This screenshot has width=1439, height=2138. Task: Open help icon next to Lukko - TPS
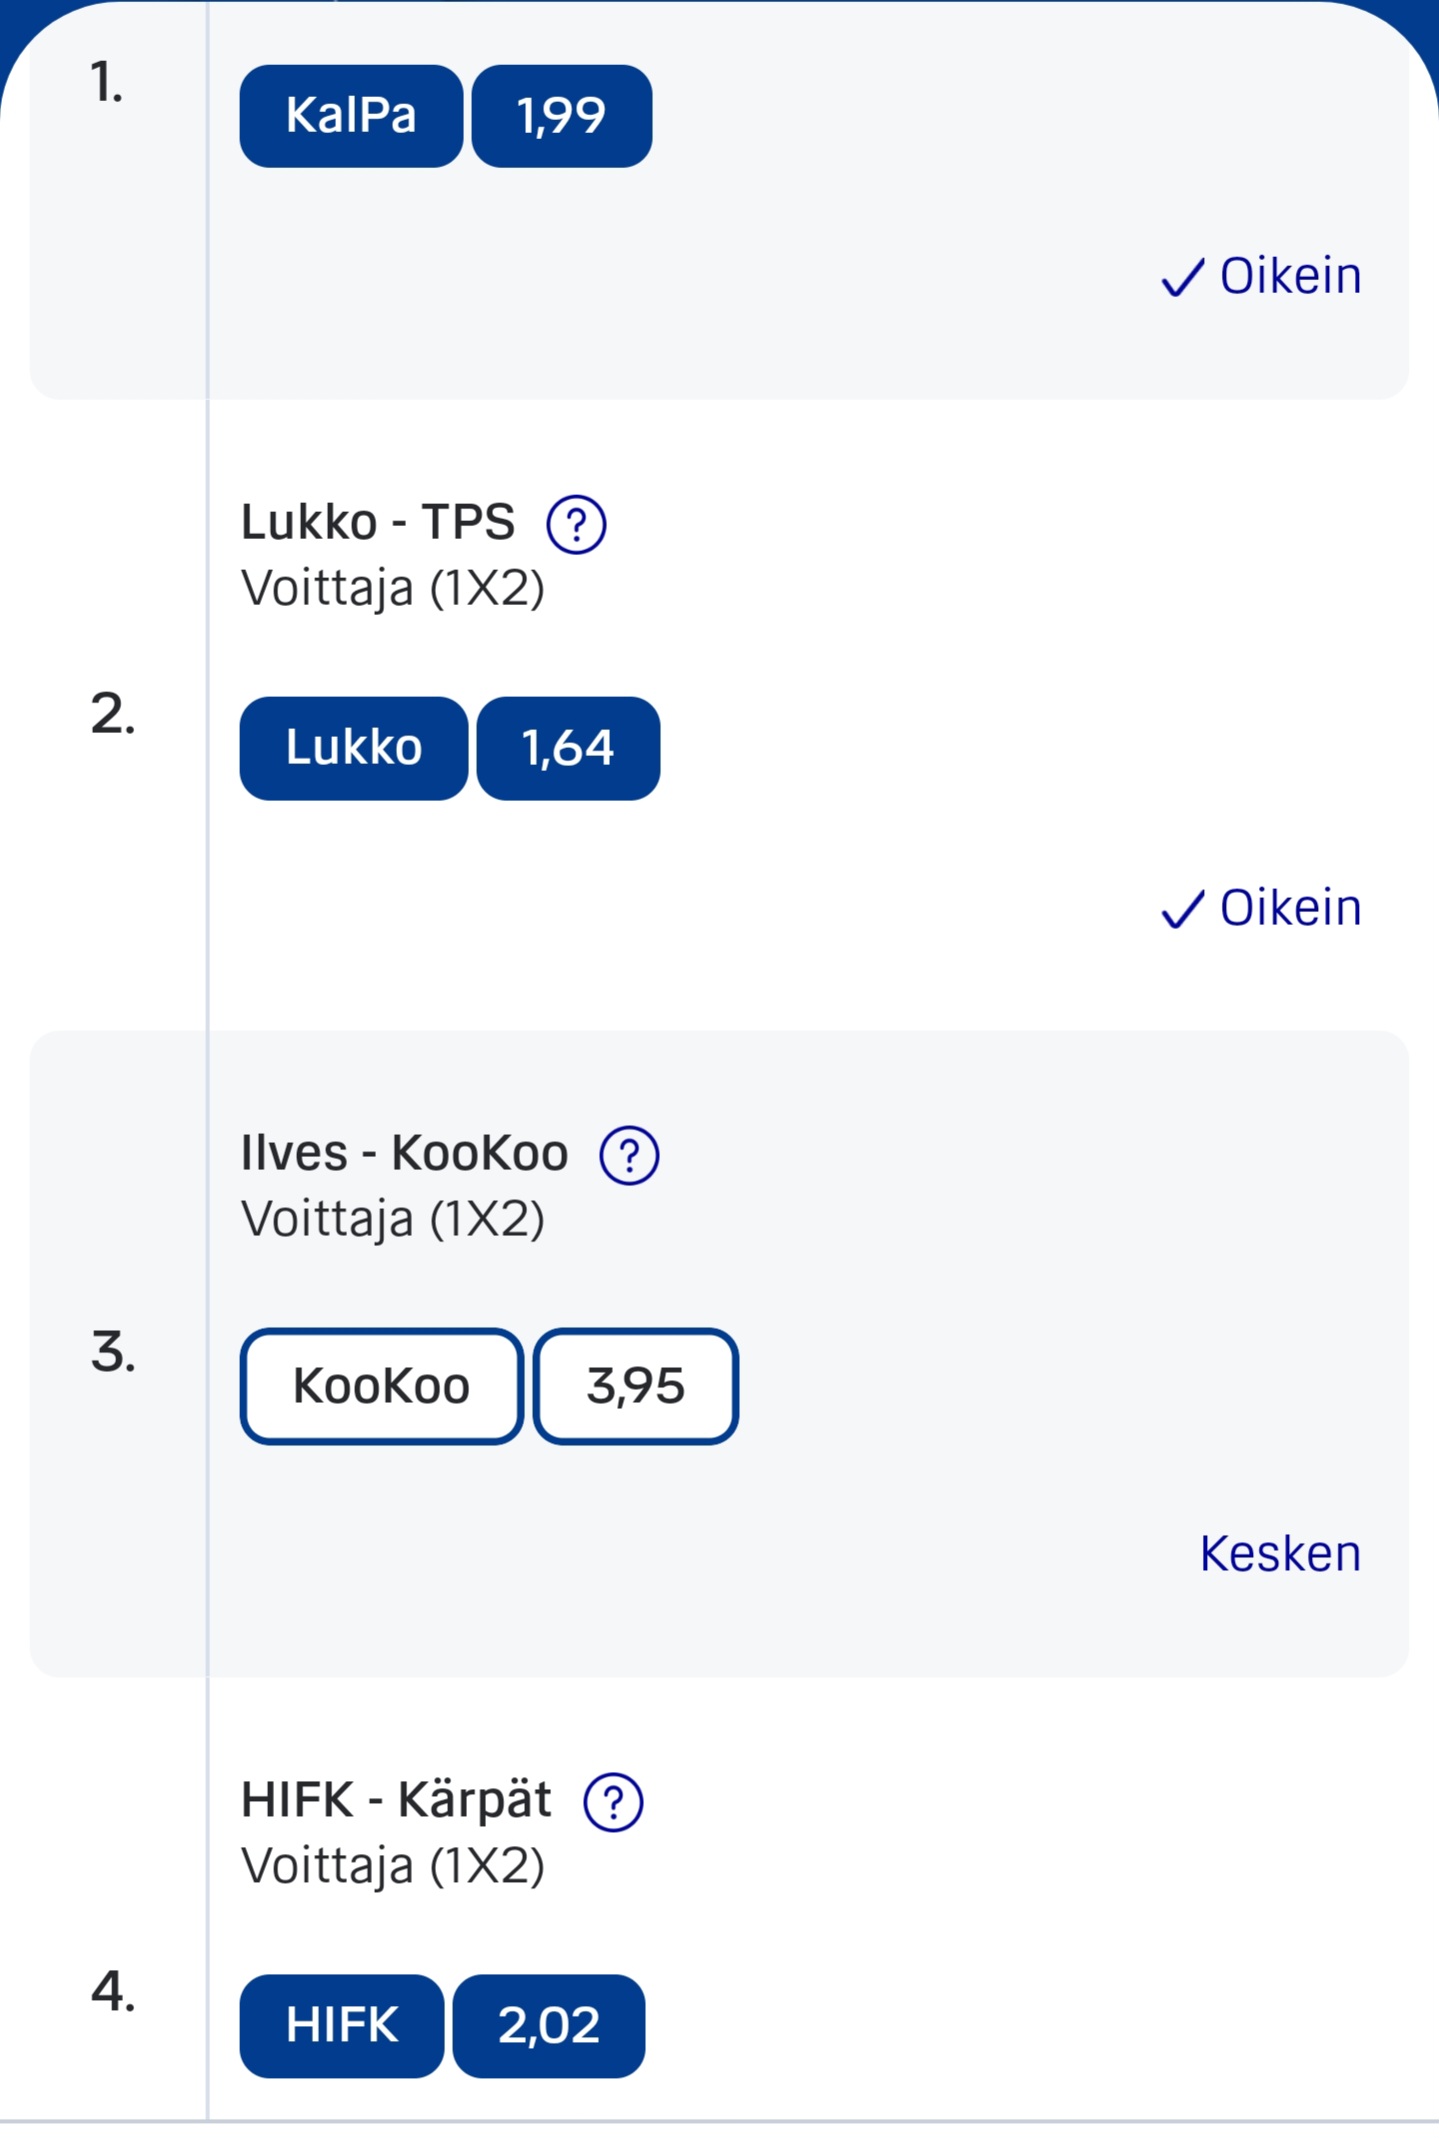576,524
